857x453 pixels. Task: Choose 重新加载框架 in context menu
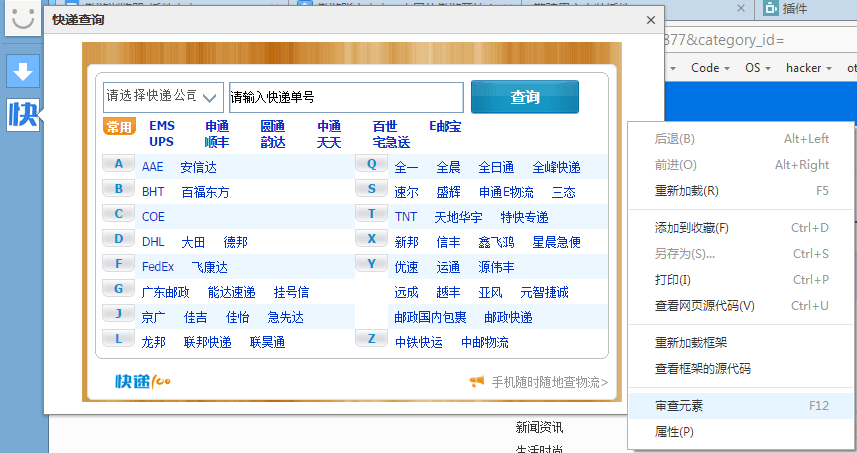tap(741, 343)
